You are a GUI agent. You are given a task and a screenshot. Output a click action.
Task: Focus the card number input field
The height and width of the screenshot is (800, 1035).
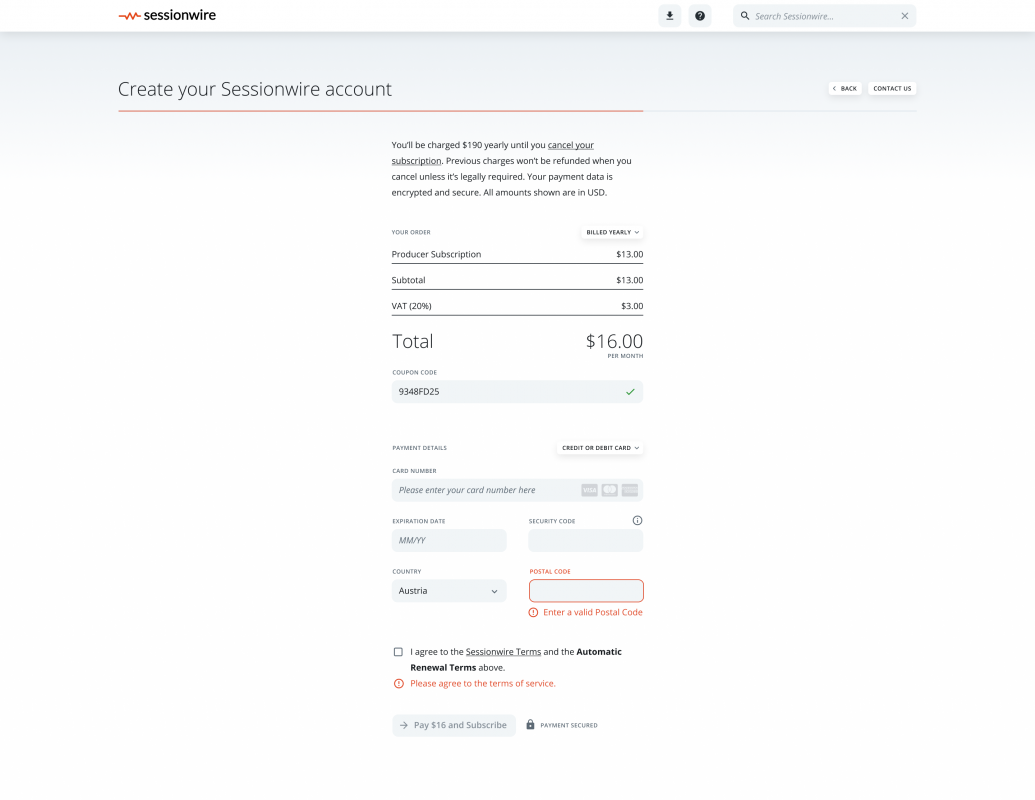click(x=485, y=490)
